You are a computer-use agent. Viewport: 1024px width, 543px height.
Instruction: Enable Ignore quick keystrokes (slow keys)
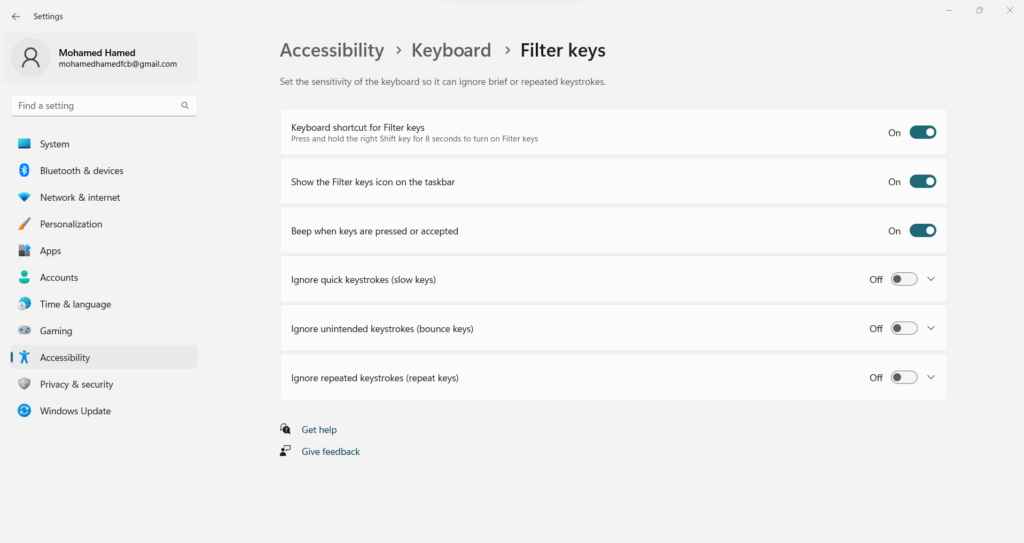(x=904, y=280)
